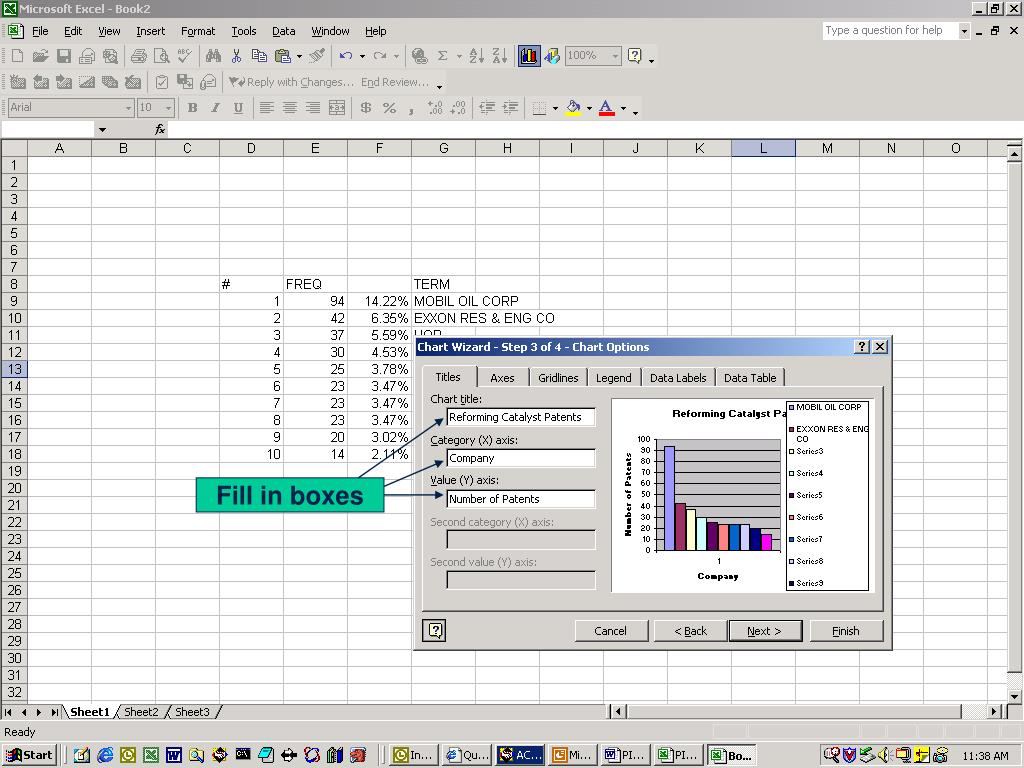1024x768 pixels.
Task: Click the Chart title input field
Action: (520, 417)
